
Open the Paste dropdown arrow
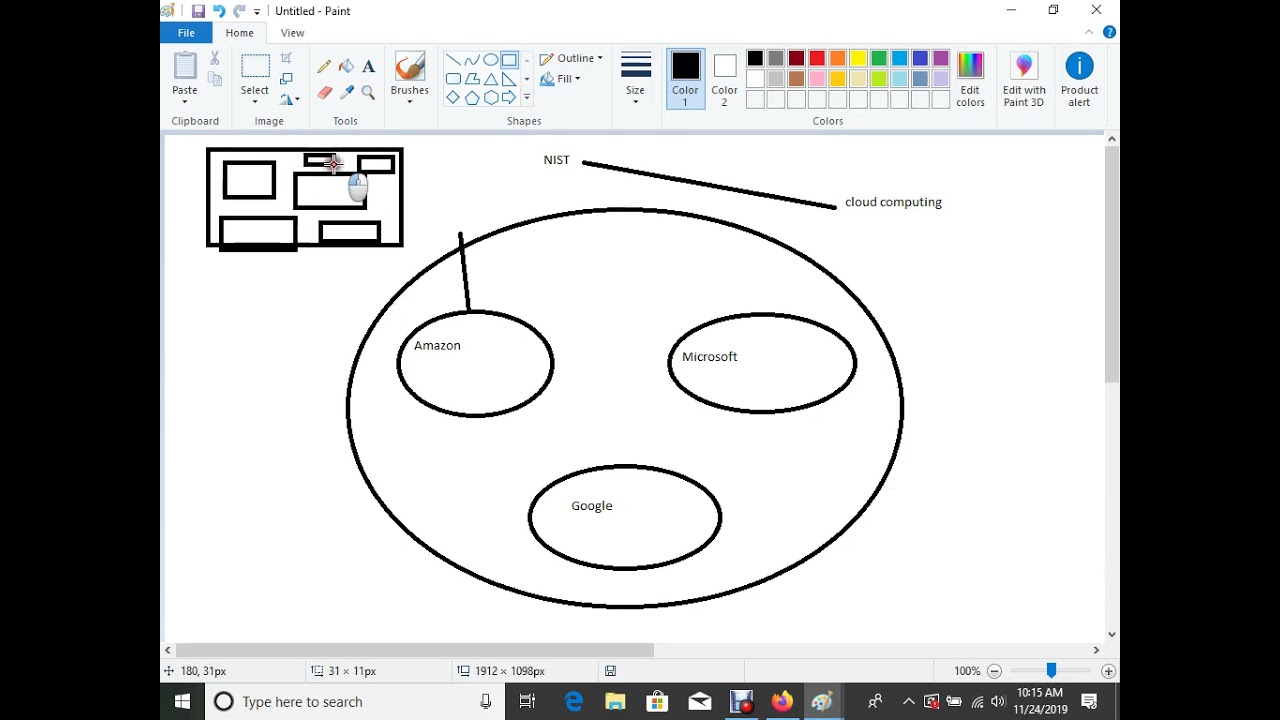click(185, 102)
